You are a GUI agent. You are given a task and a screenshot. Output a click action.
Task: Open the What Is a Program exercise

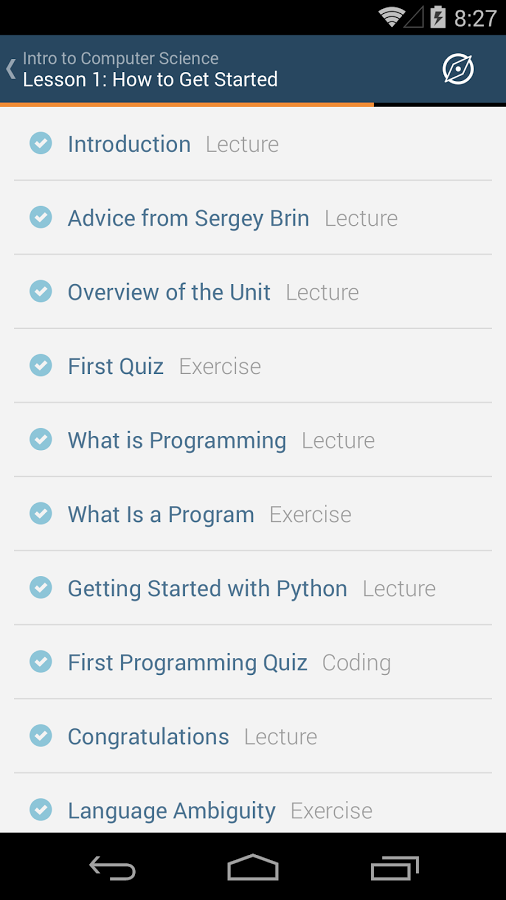click(x=253, y=514)
